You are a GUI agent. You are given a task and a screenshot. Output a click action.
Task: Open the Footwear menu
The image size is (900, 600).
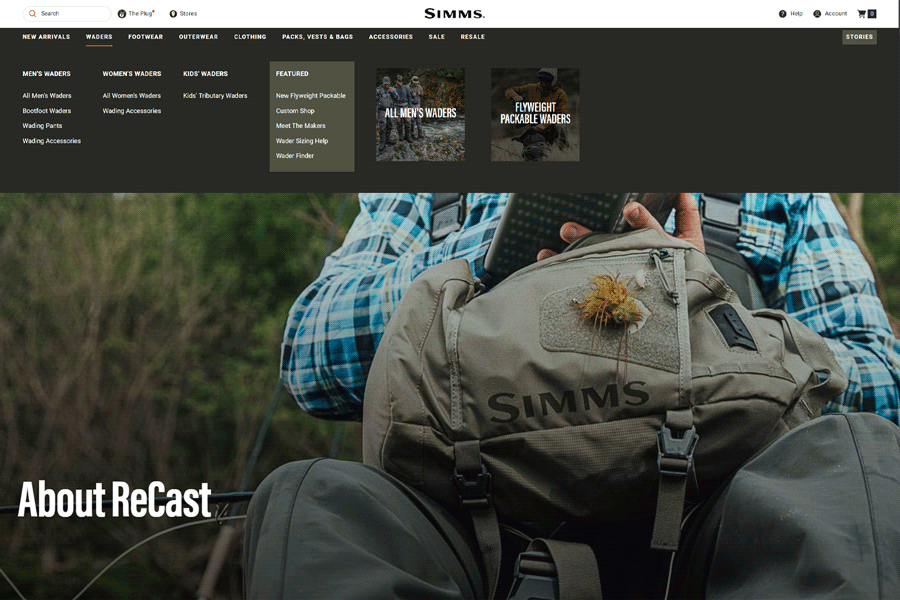(145, 37)
